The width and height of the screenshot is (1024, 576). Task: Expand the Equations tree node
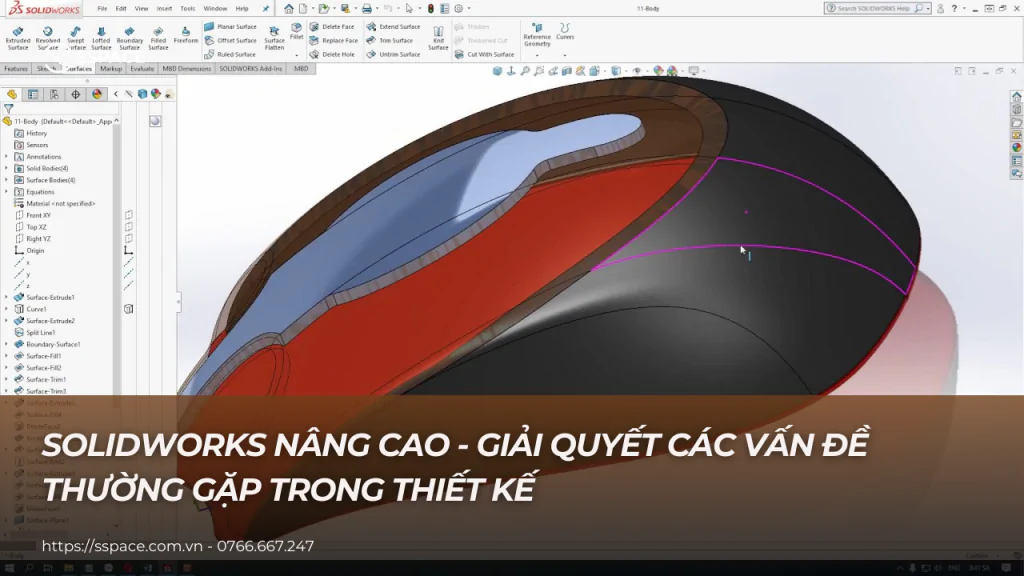pos(7,192)
